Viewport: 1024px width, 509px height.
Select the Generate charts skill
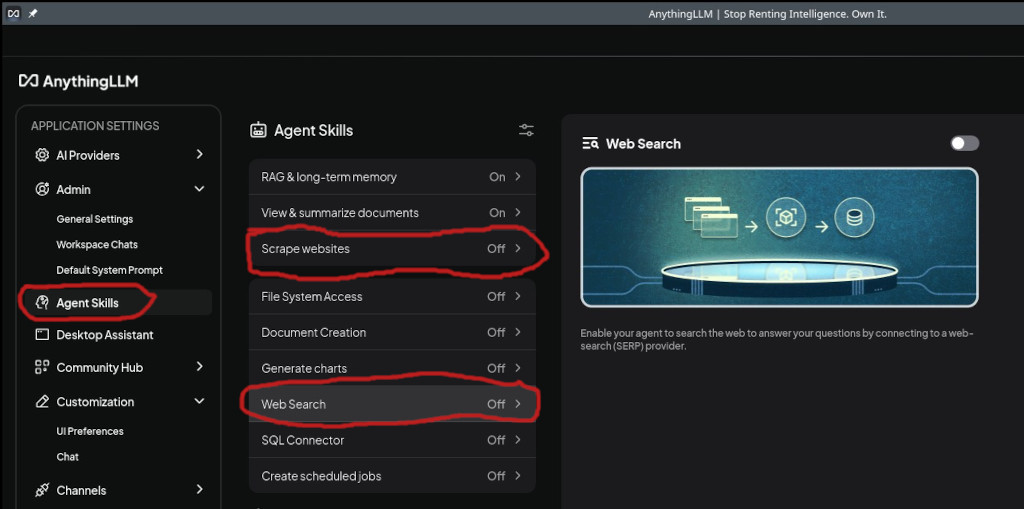[x=392, y=368]
